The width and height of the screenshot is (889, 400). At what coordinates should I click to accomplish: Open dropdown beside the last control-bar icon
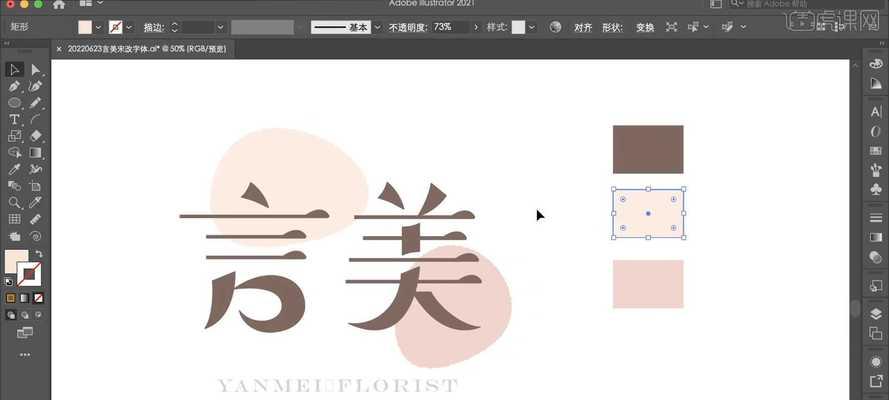click(743, 27)
